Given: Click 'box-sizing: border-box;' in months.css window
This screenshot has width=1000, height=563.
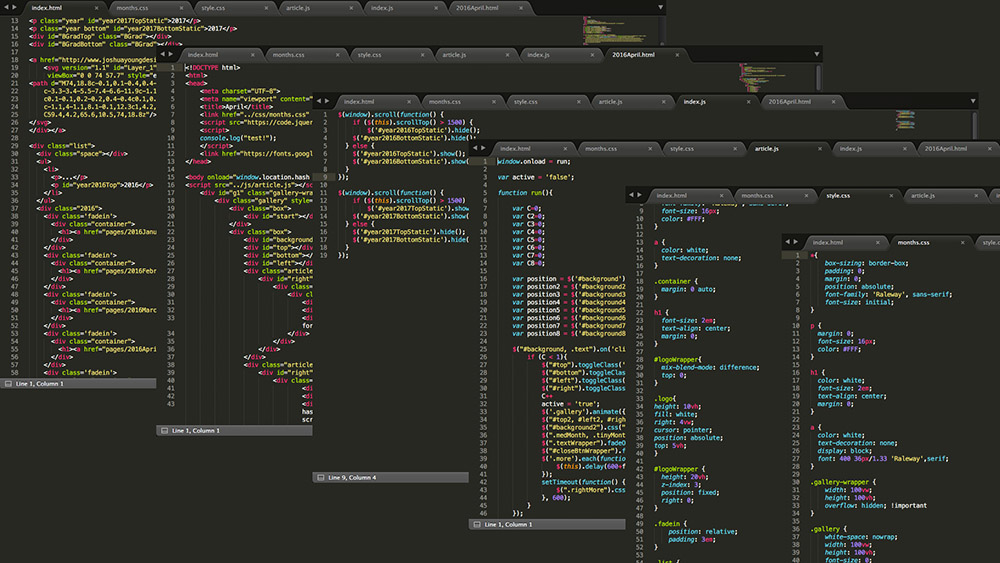Looking at the screenshot, I should click(866, 263).
